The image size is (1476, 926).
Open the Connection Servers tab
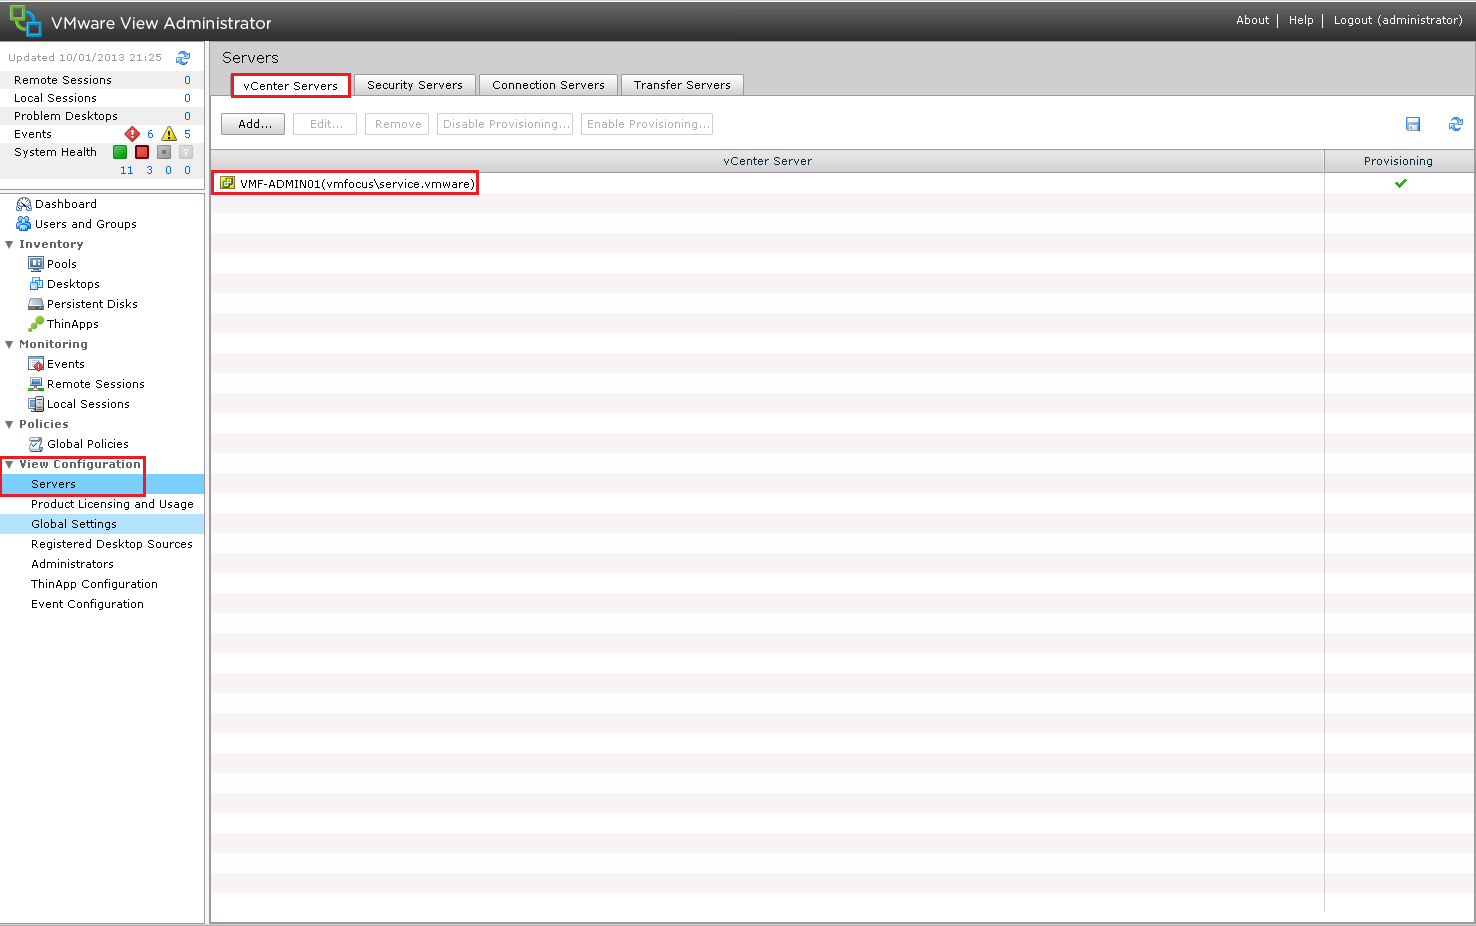548,85
